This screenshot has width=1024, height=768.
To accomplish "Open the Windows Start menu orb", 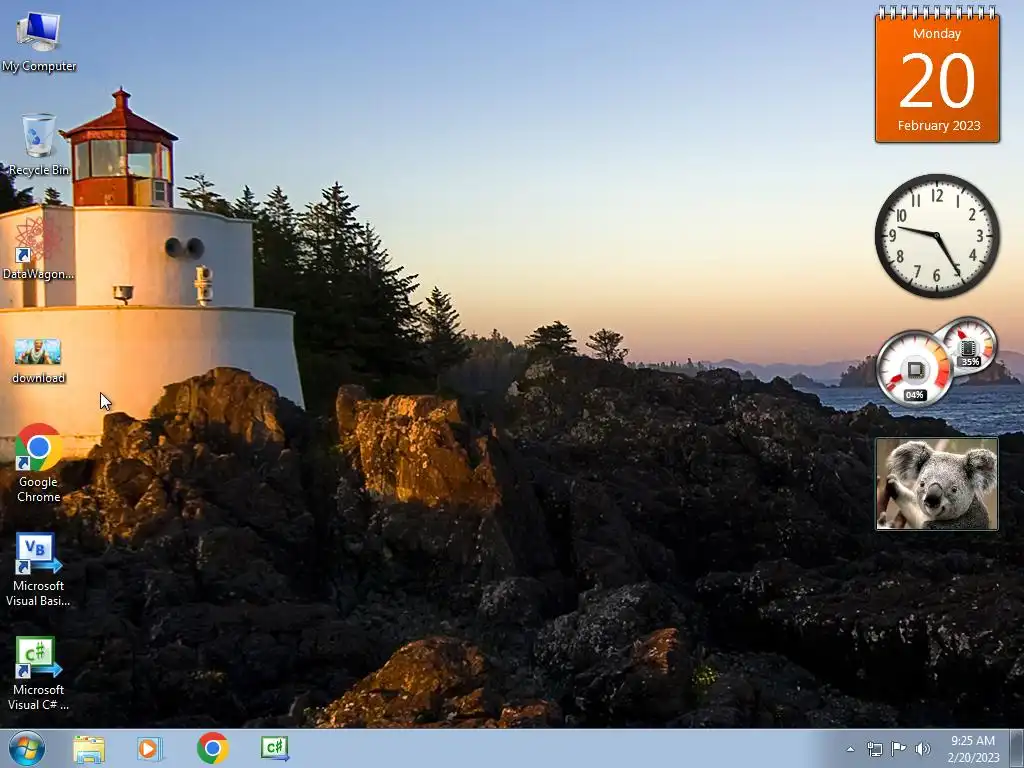I will click(27, 748).
